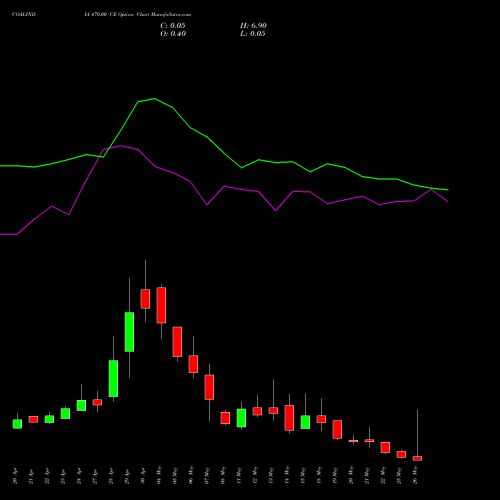Click the low value L: 0.05

click(253, 34)
